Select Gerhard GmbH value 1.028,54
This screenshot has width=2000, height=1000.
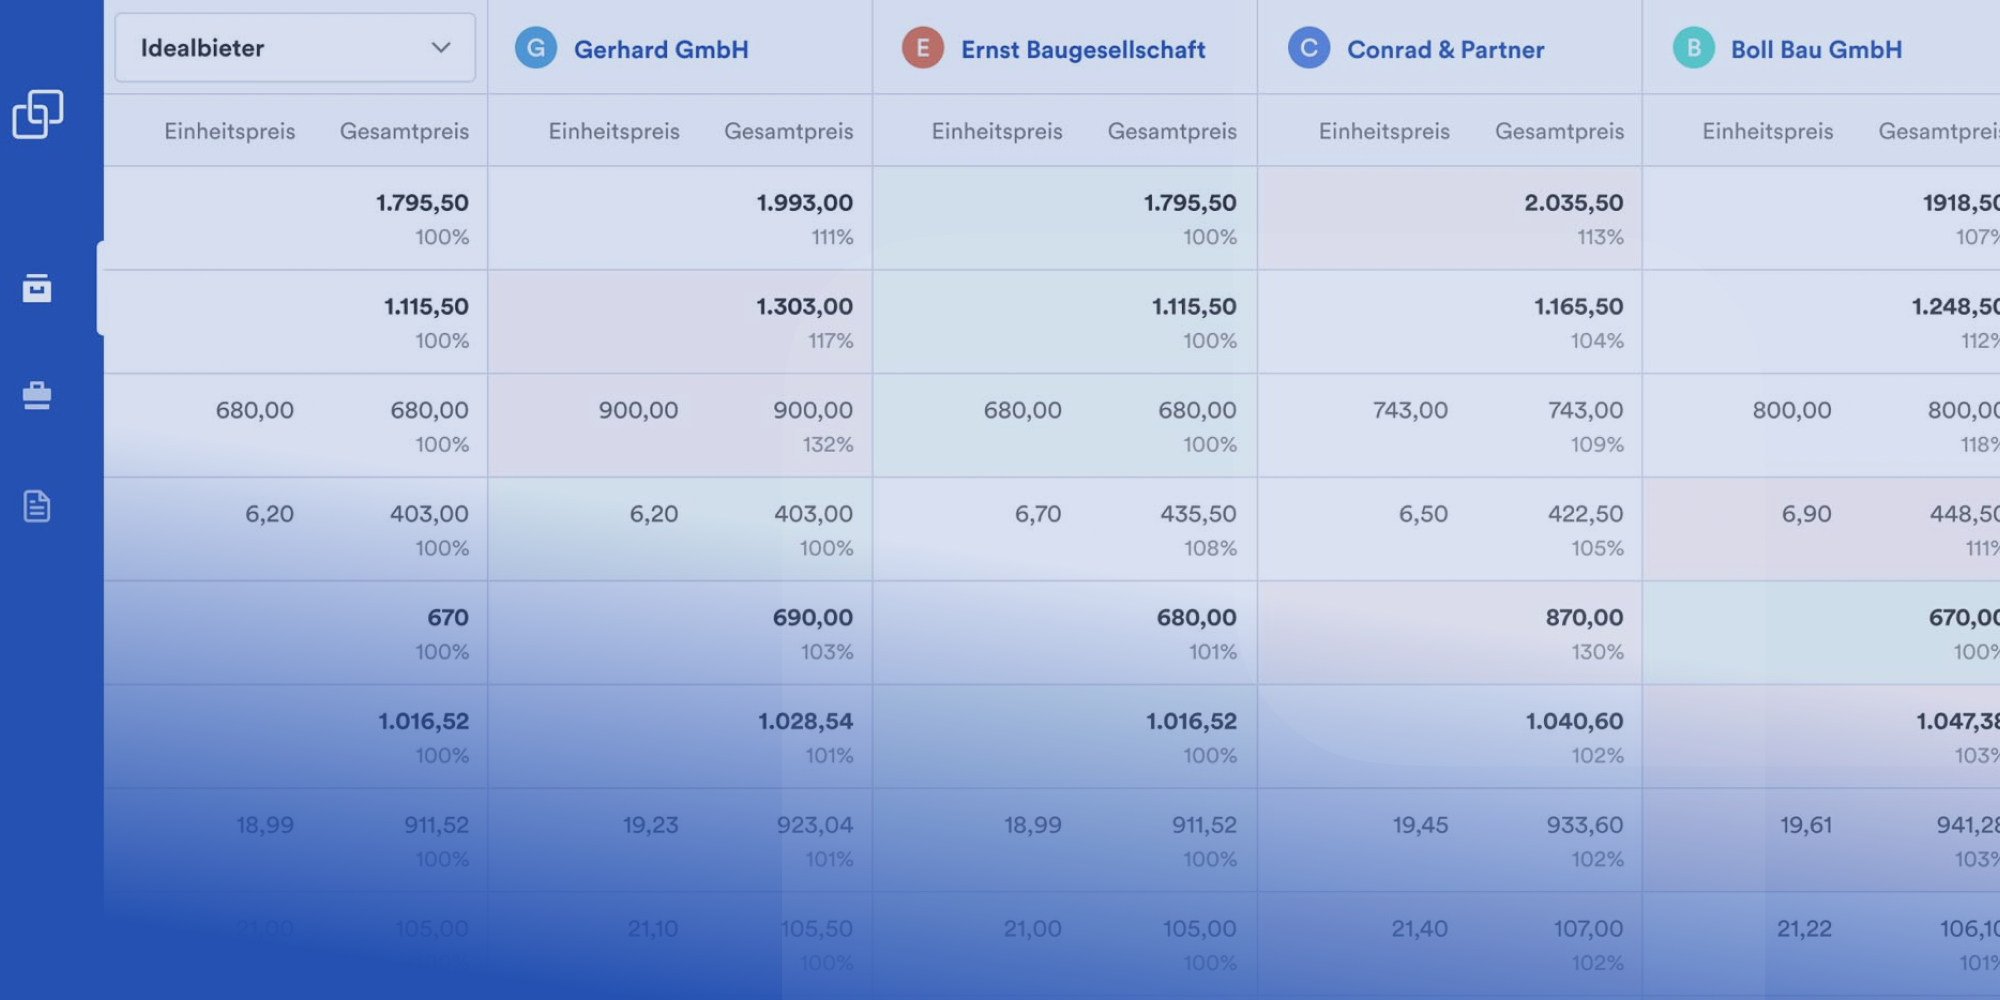[806, 721]
